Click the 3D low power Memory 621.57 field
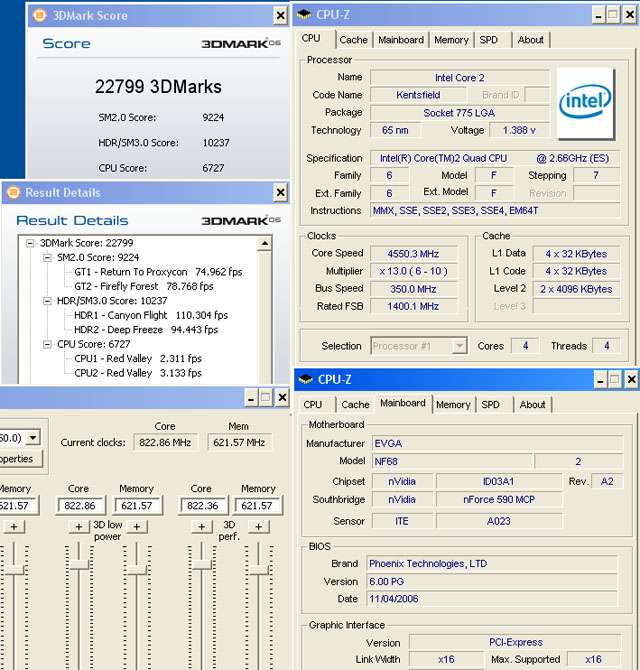The height and width of the screenshot is (670, 640). pyautogui.click(x=137, y=505)
